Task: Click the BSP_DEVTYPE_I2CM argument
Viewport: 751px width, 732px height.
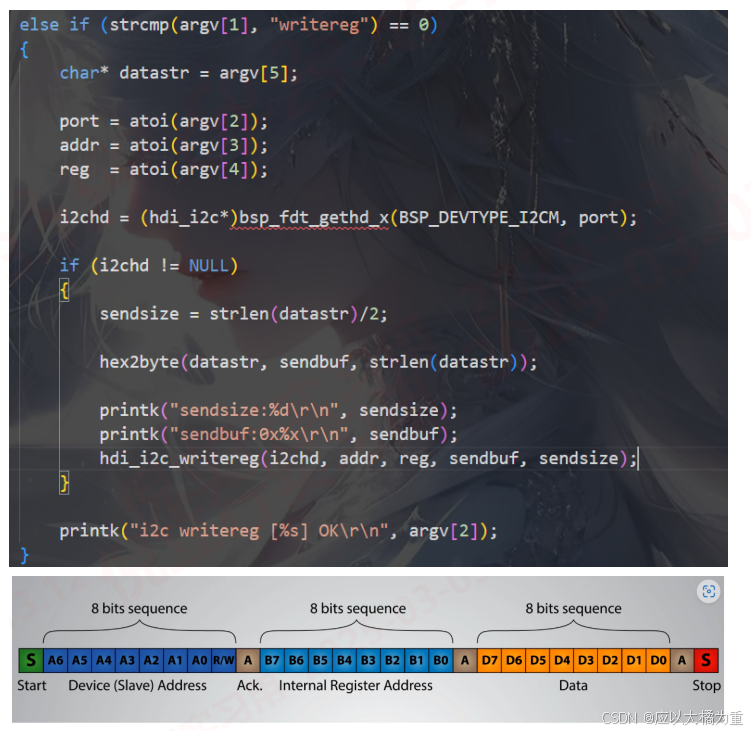Action: coord(478,218)
